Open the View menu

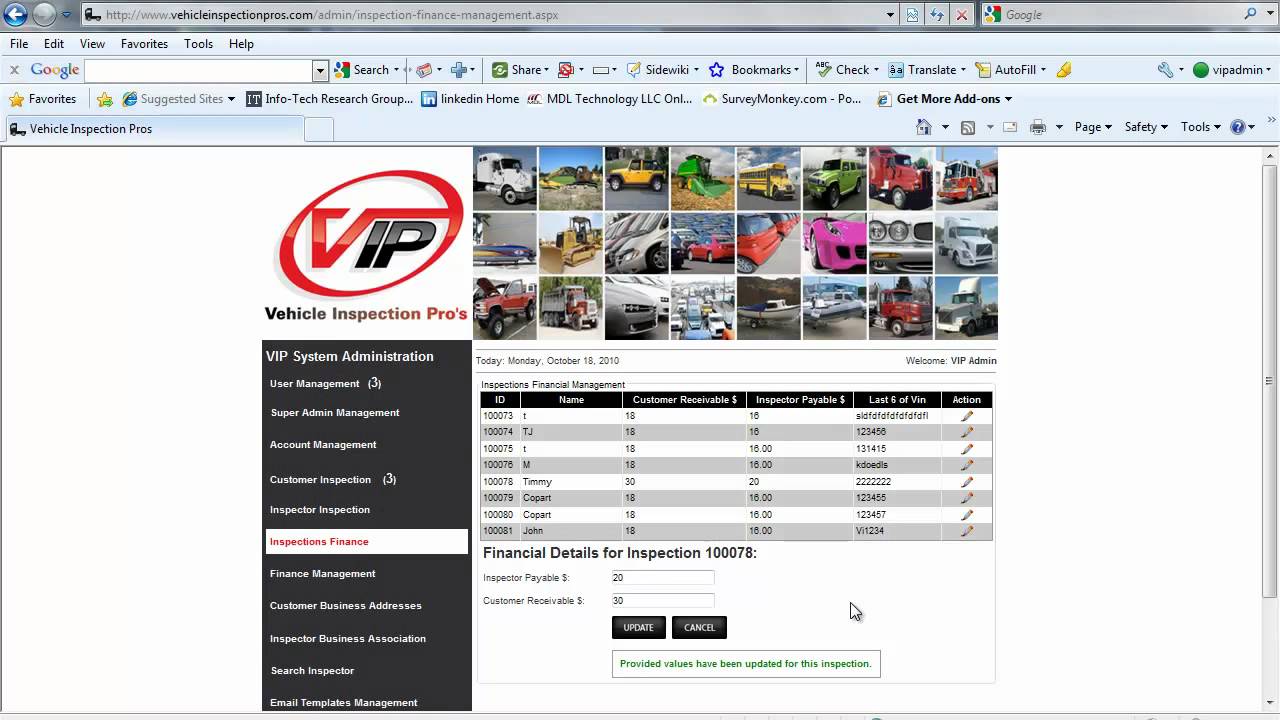tap(92, 44)
